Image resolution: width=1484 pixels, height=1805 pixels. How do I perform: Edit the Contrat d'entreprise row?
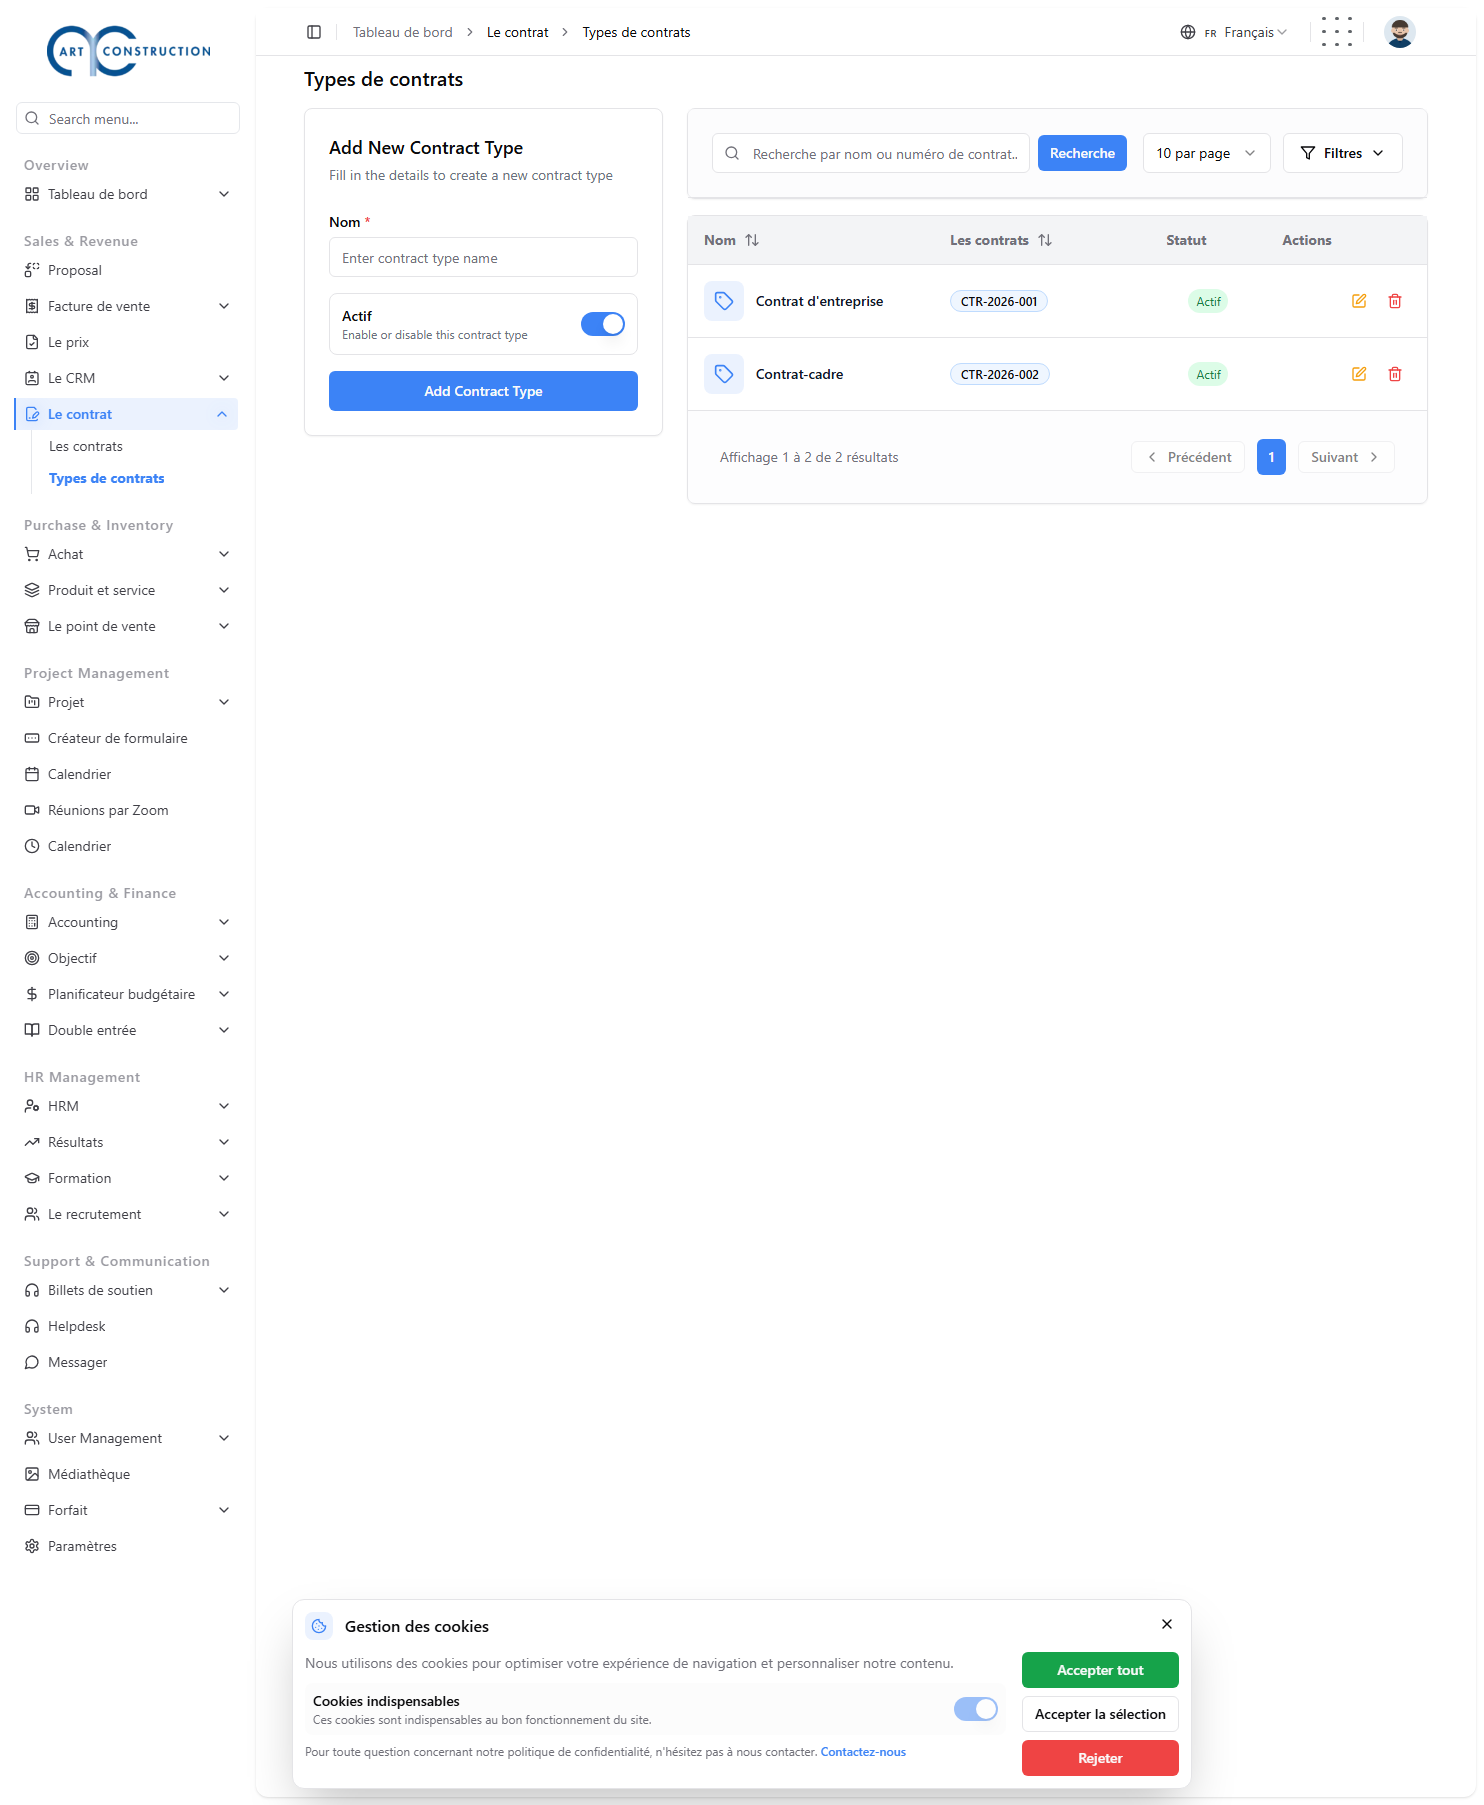pos(1359,301)
